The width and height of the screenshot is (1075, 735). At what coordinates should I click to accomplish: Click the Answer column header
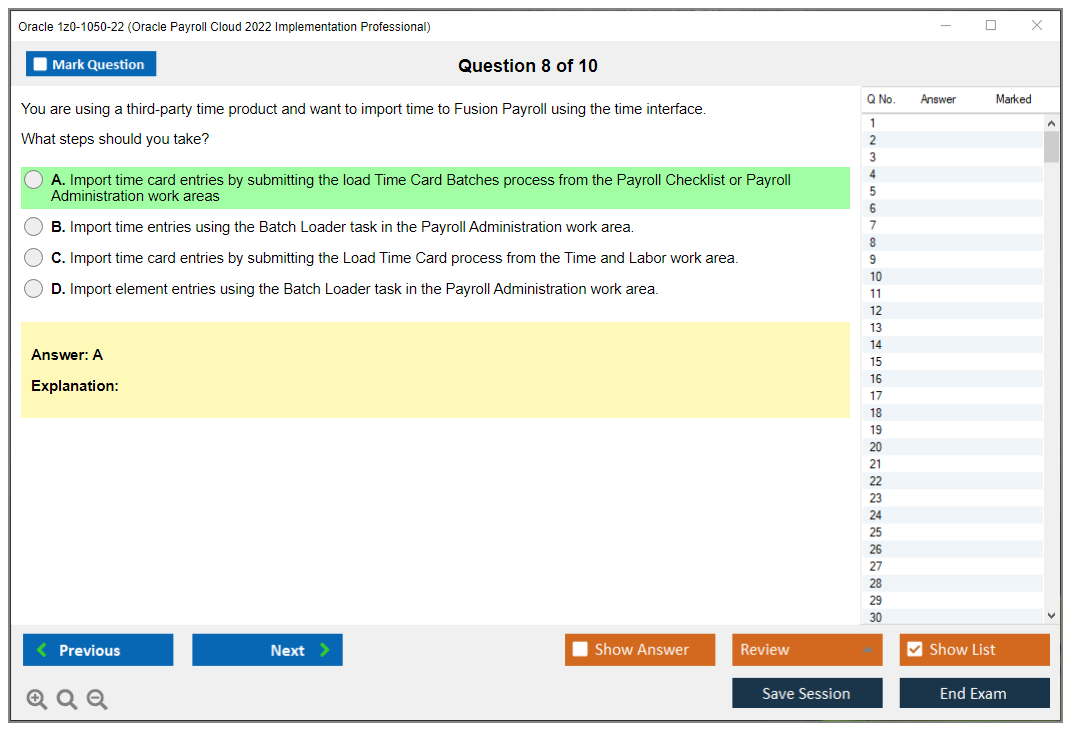click(938, 99)
